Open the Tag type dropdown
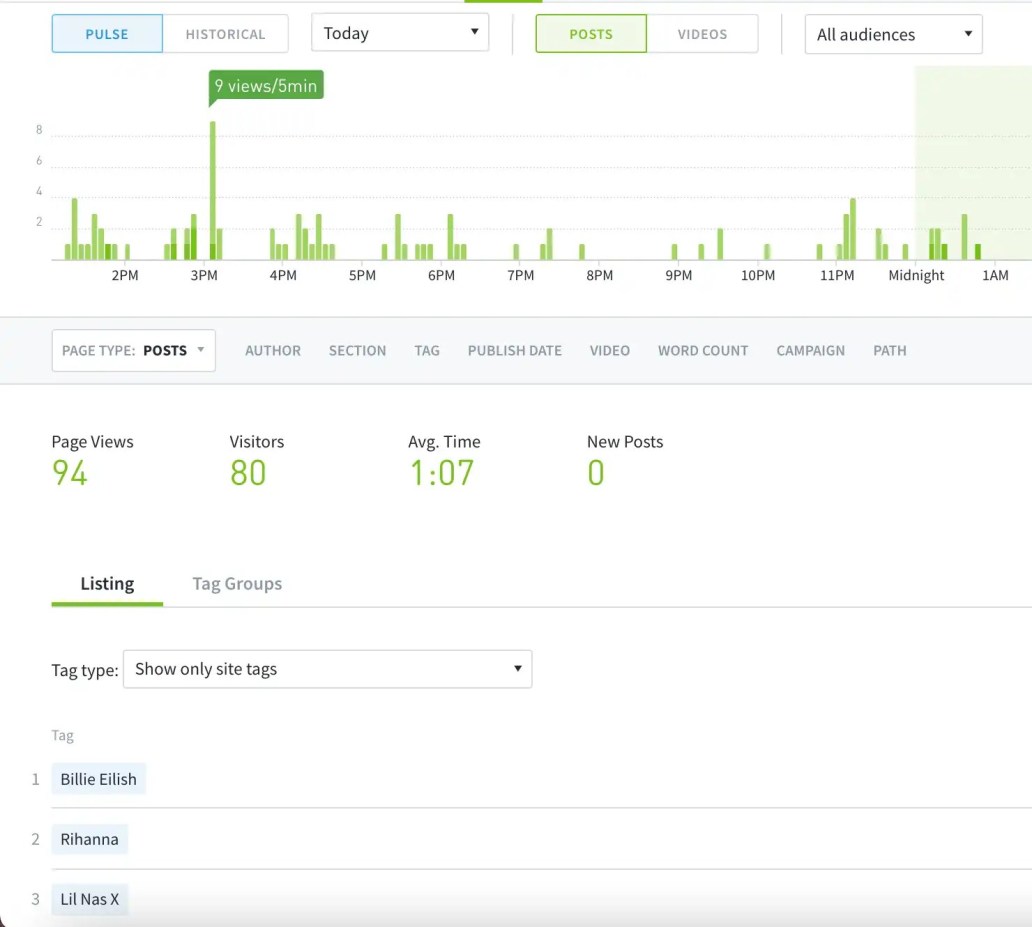Screen dimensions: 1032x927 (327, 668)
